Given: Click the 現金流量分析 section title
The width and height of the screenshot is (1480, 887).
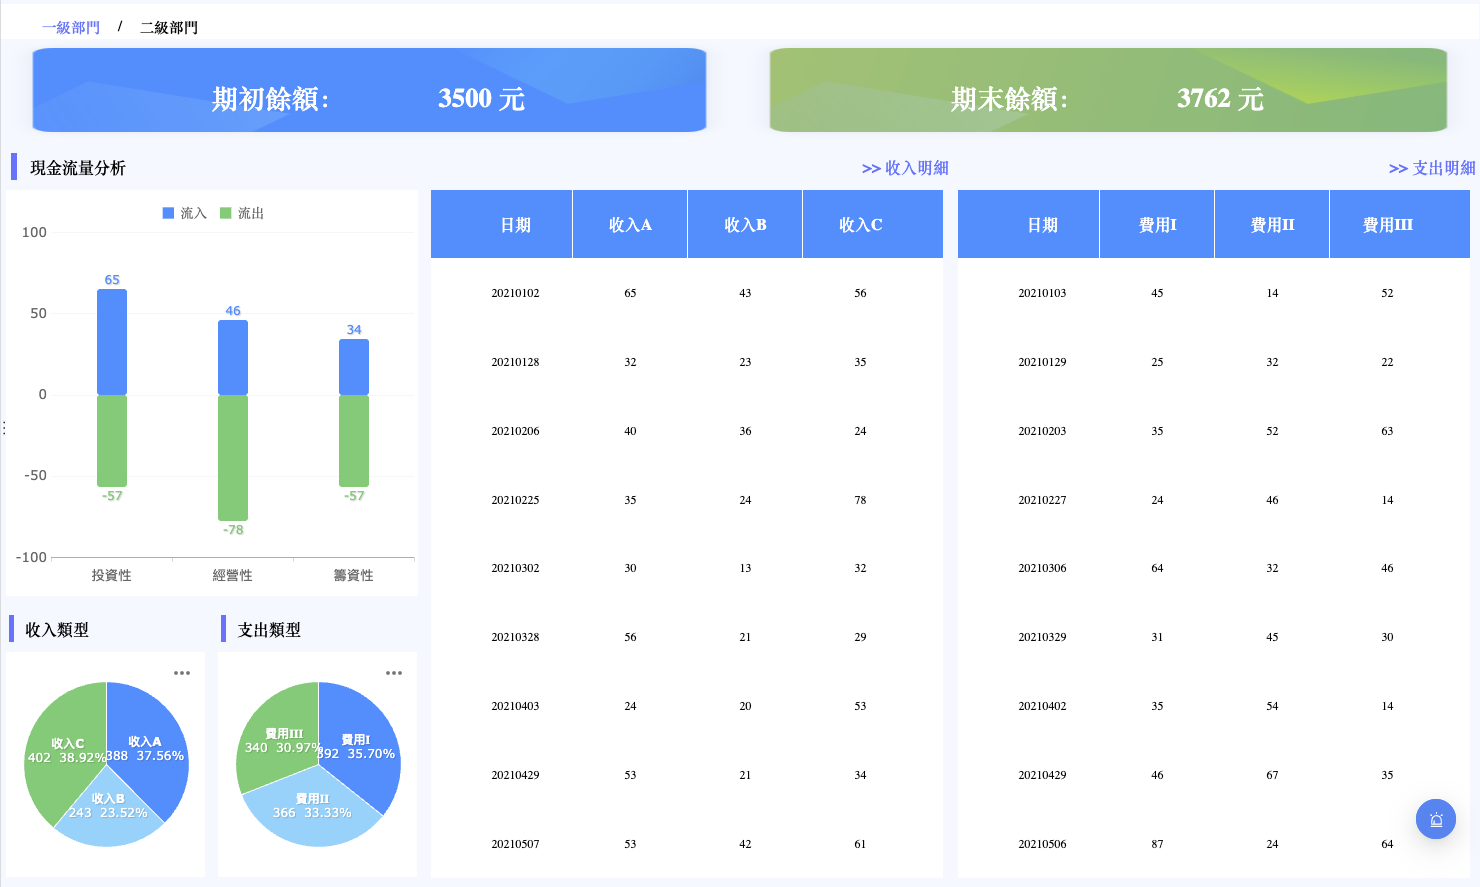Looking at the screenshot, I should coord(78,168).
